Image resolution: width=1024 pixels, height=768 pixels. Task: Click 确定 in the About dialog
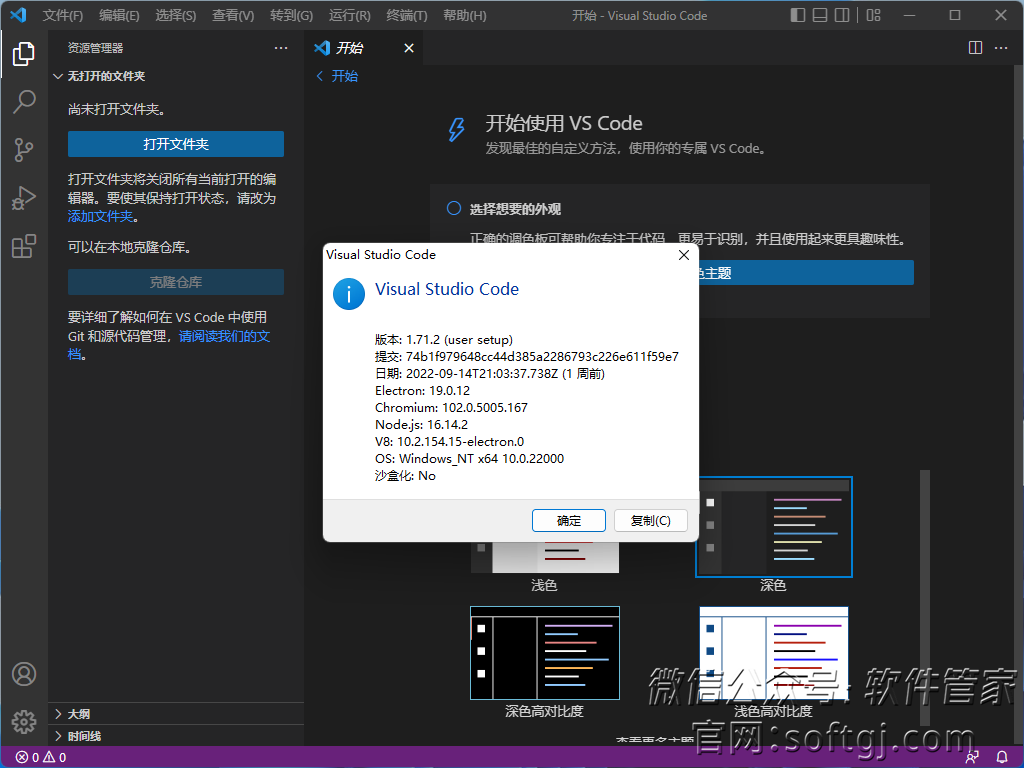tap(569, 520)
